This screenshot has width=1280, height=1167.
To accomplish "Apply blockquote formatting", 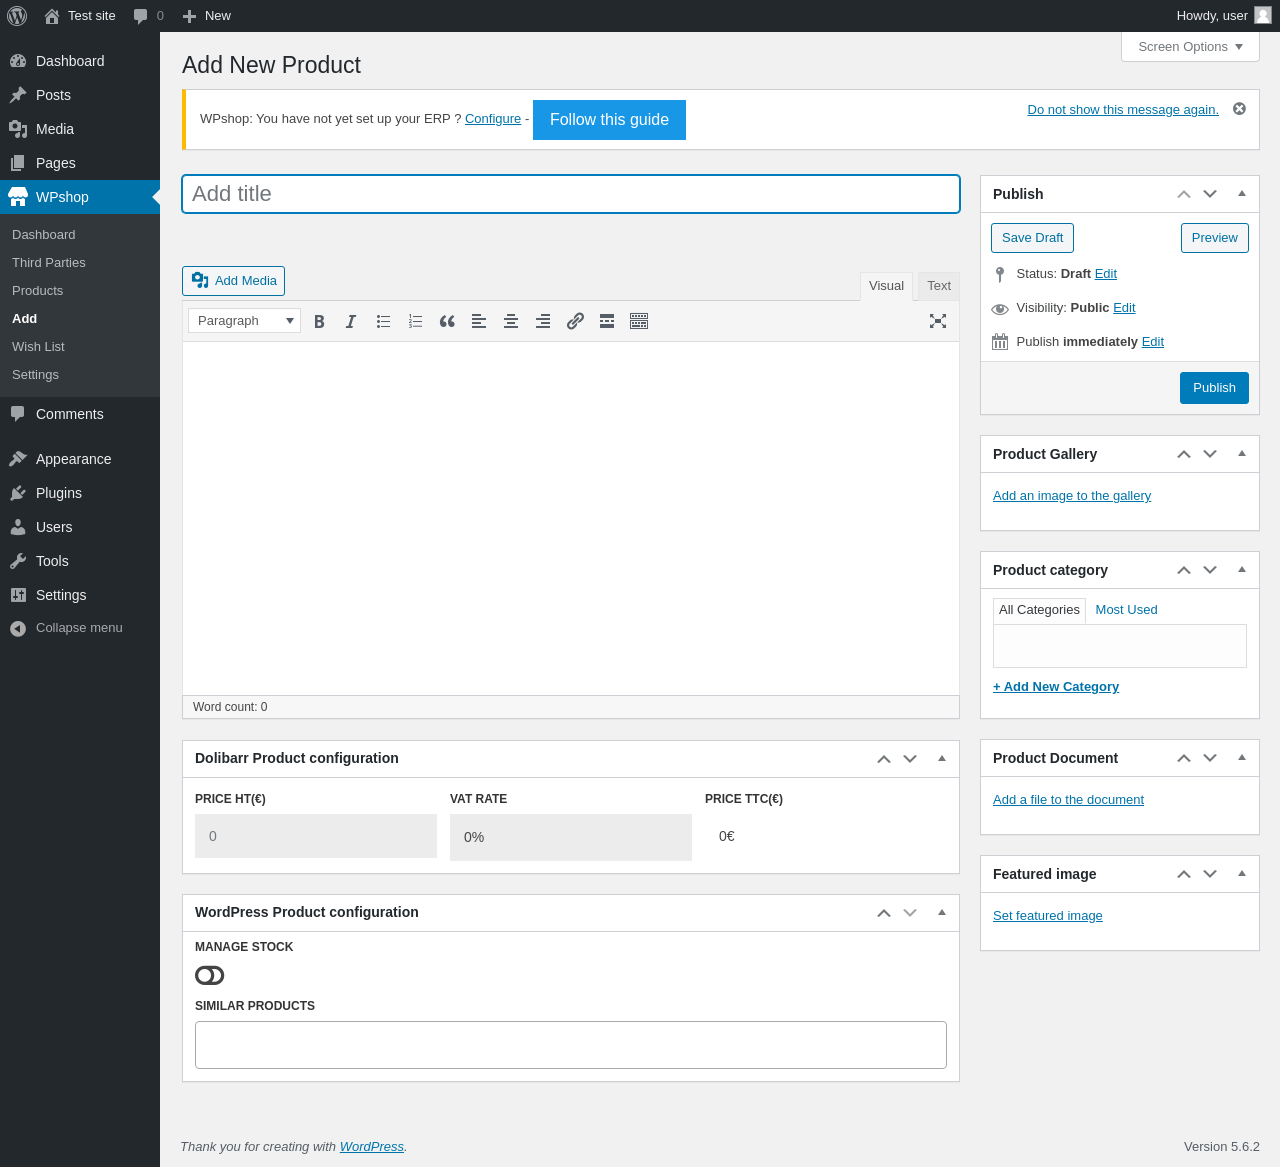I will pyautogui.click(x=447, y=321).
